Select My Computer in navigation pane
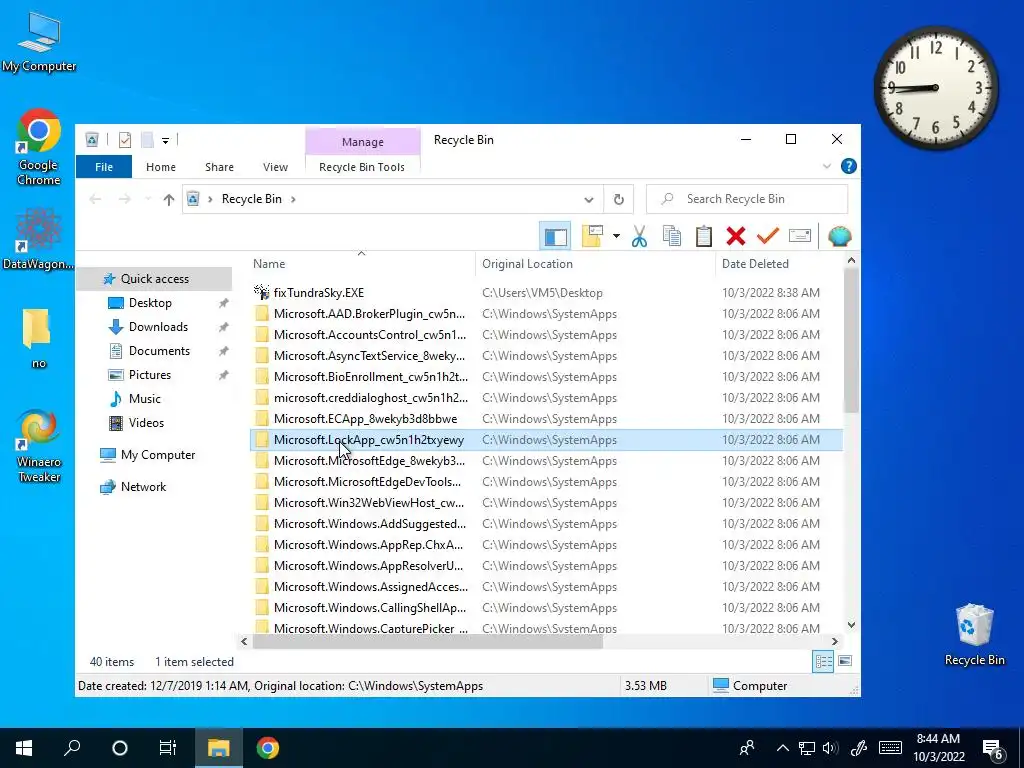Image resolution: width=1024 pixels, height=768 pixels. (x=157, y=455)
